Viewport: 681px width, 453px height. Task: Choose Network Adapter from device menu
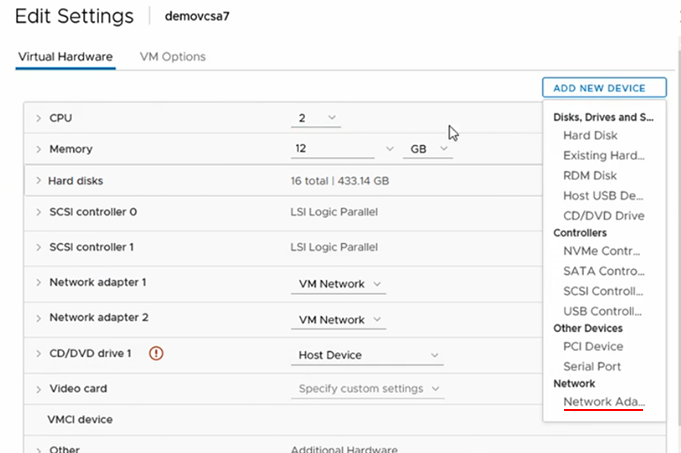coord(604,402)
